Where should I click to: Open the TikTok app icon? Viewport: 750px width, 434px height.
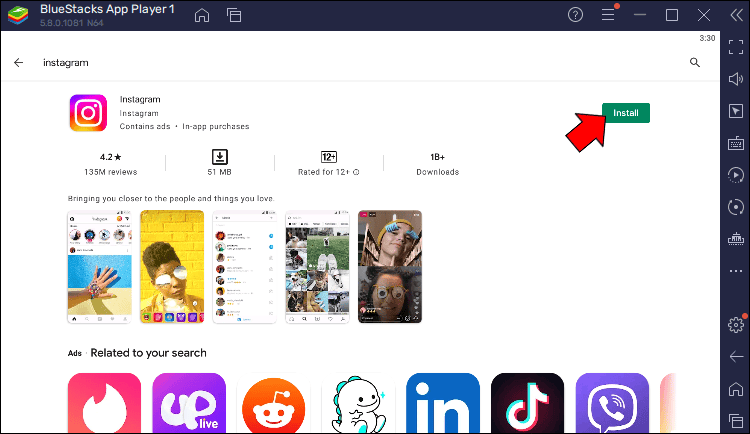tap(528, 403)
